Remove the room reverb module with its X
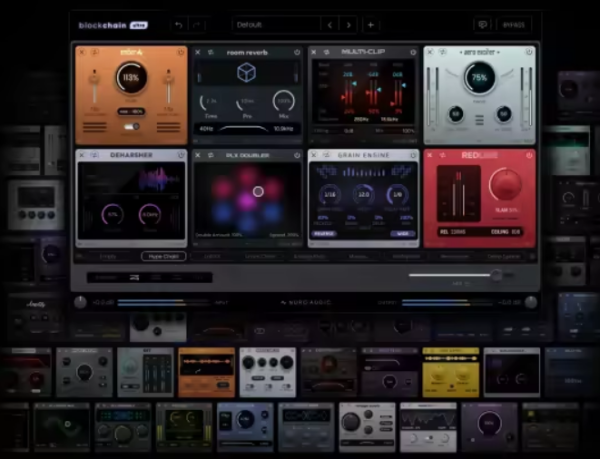The width and height of the screenshot is (600, 459). click(x=197, y=51)
